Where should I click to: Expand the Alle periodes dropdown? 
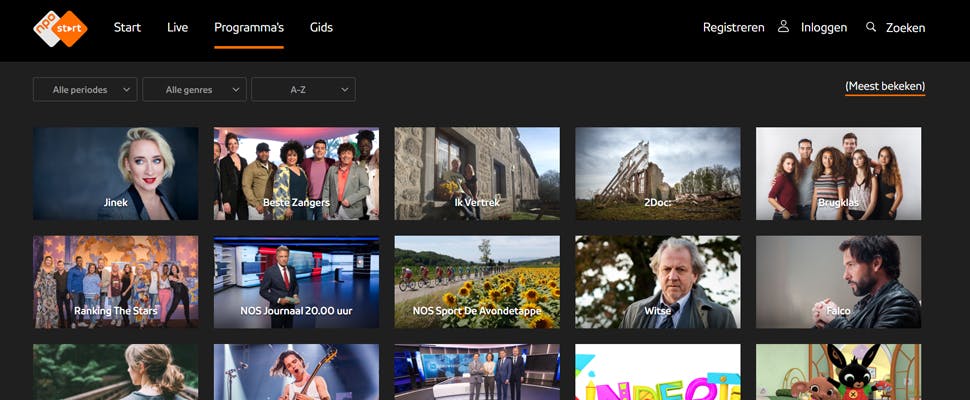pos(85,90)
